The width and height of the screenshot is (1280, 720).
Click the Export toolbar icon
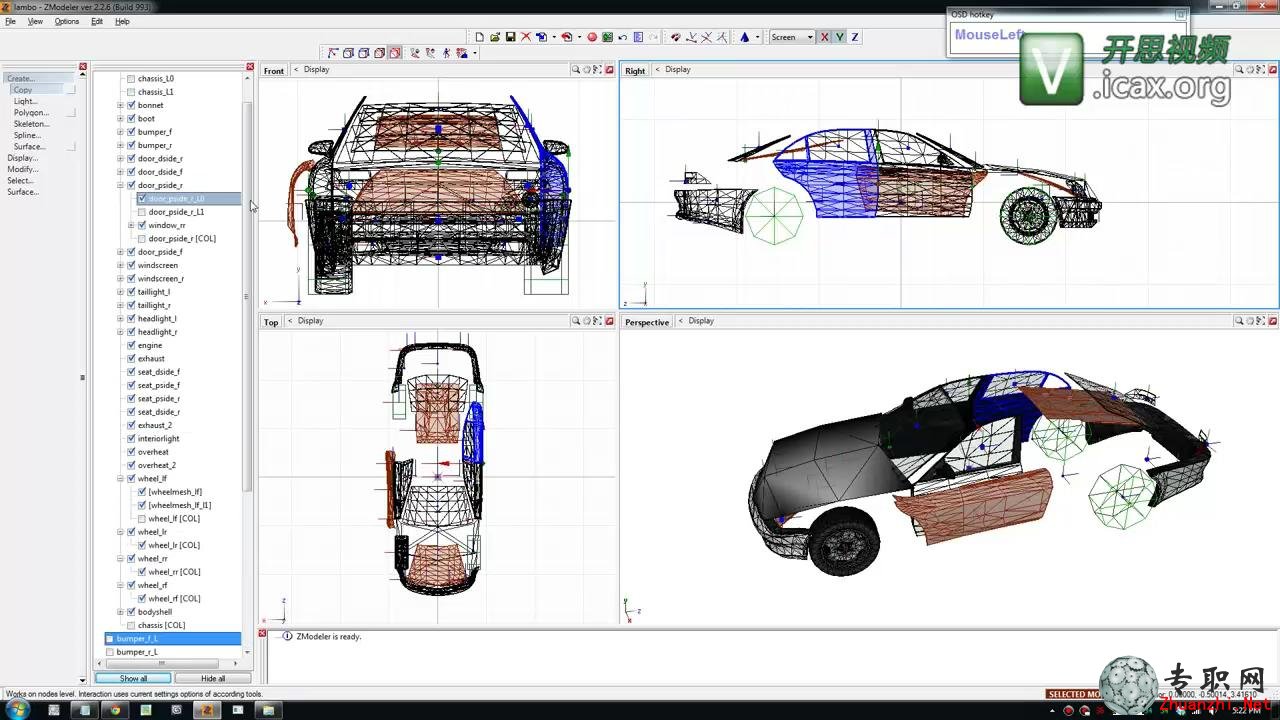567,37
